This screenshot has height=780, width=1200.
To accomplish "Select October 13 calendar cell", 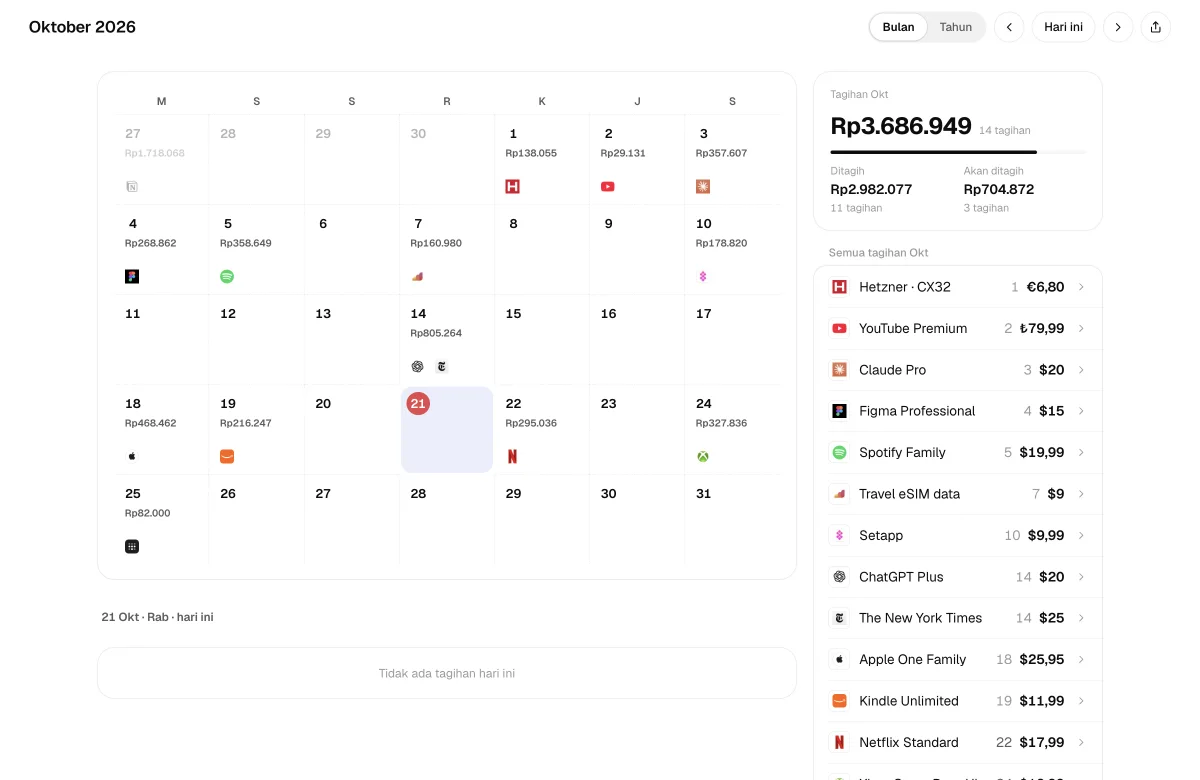I will tap(352, 340).
